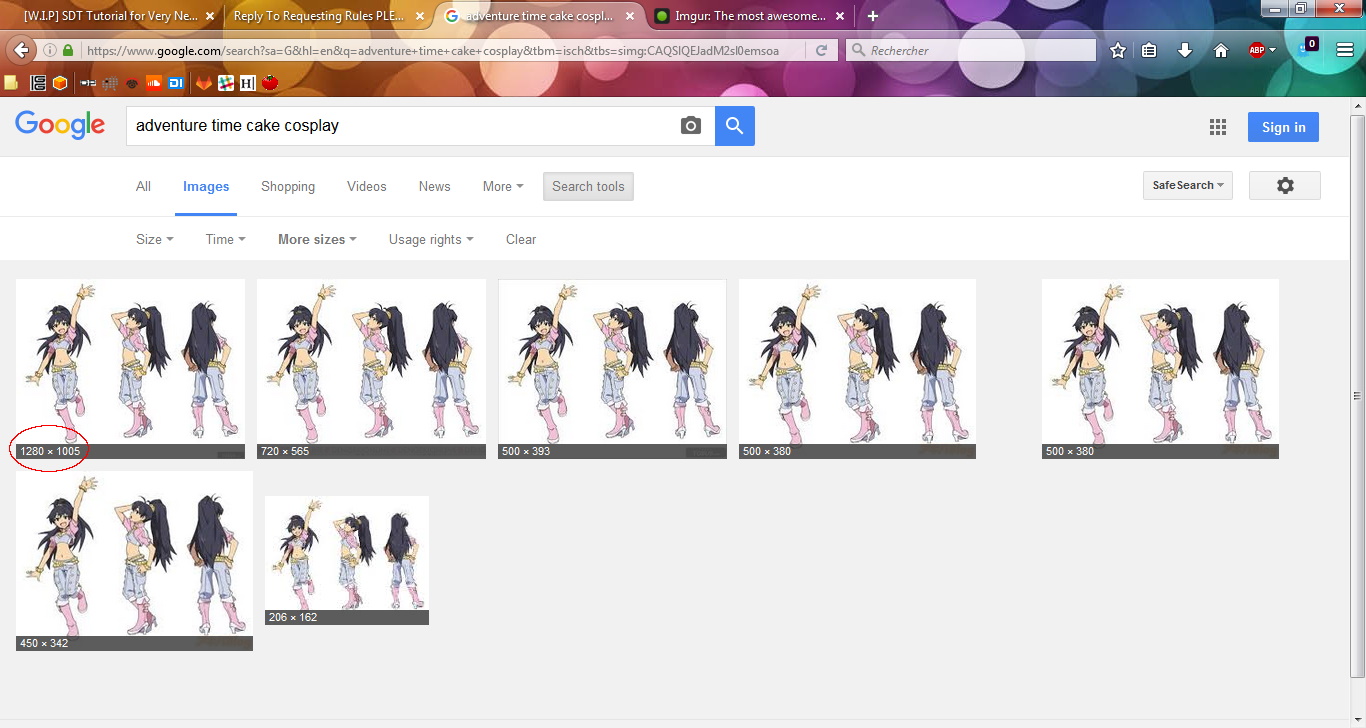Open the More search categories dropdown

pyautogui.click(x=502, y=186)
